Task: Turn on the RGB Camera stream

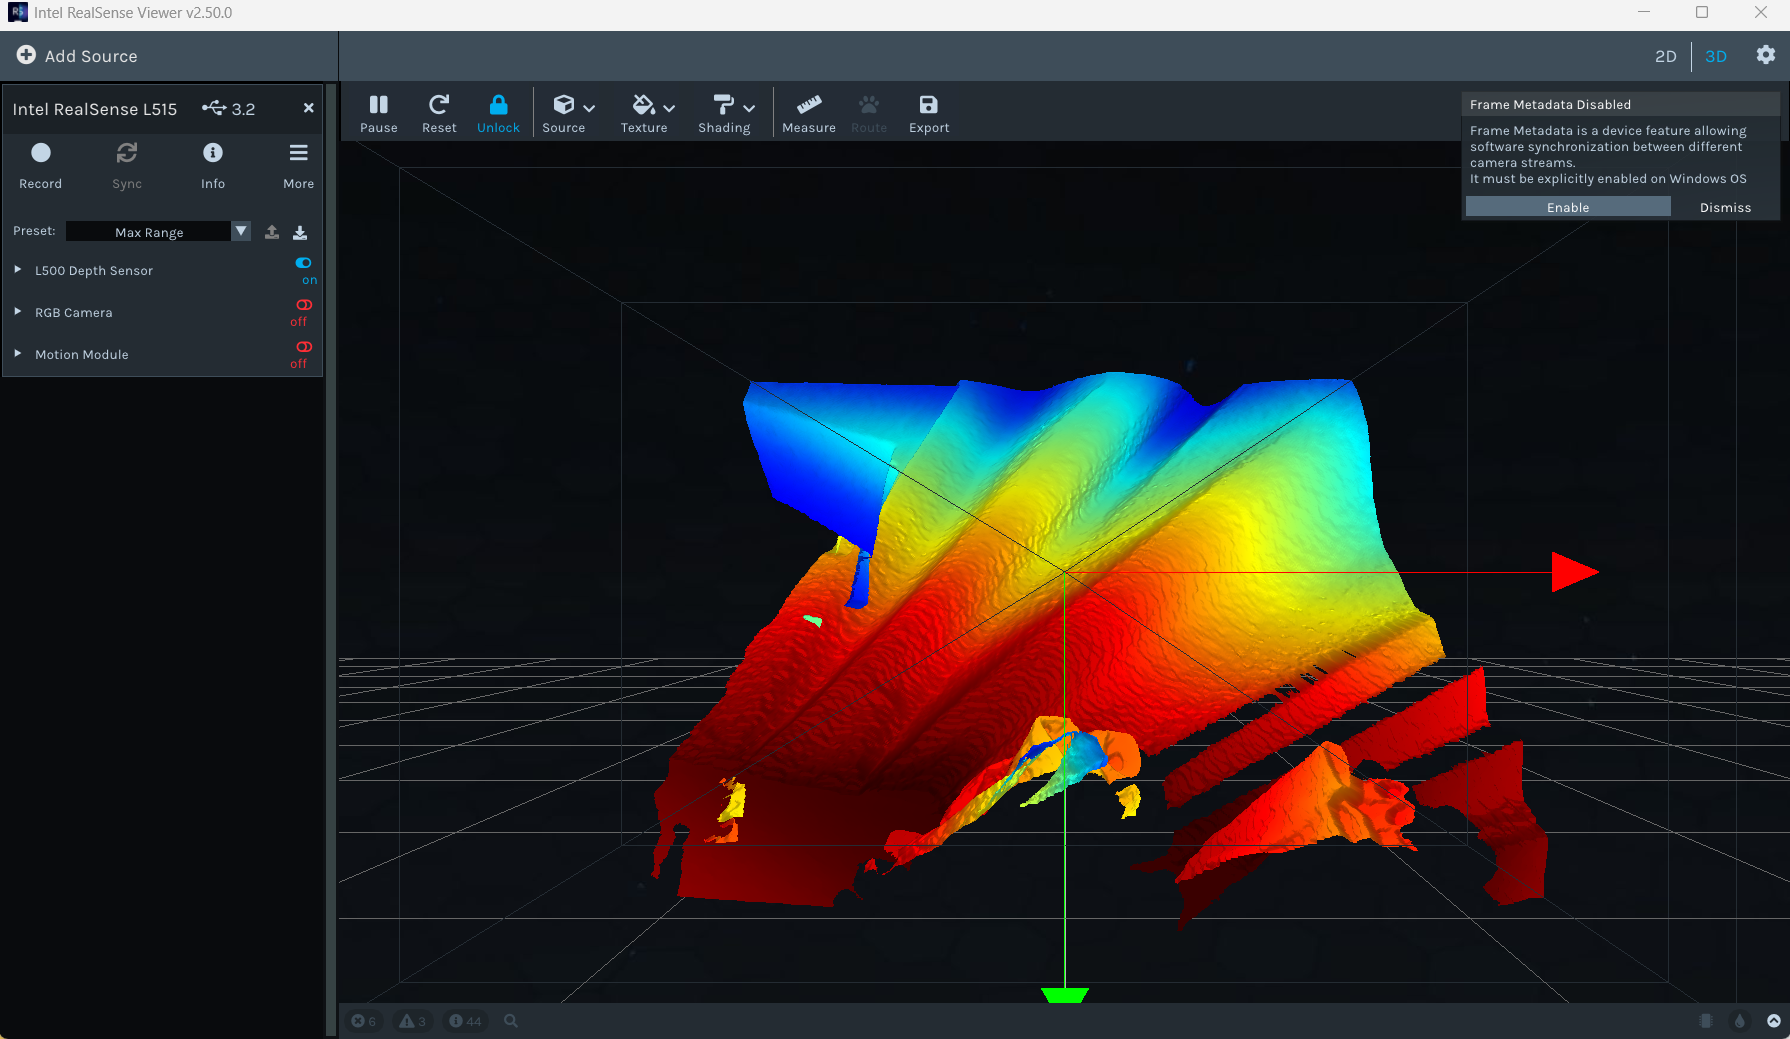Action: point(303,305)
